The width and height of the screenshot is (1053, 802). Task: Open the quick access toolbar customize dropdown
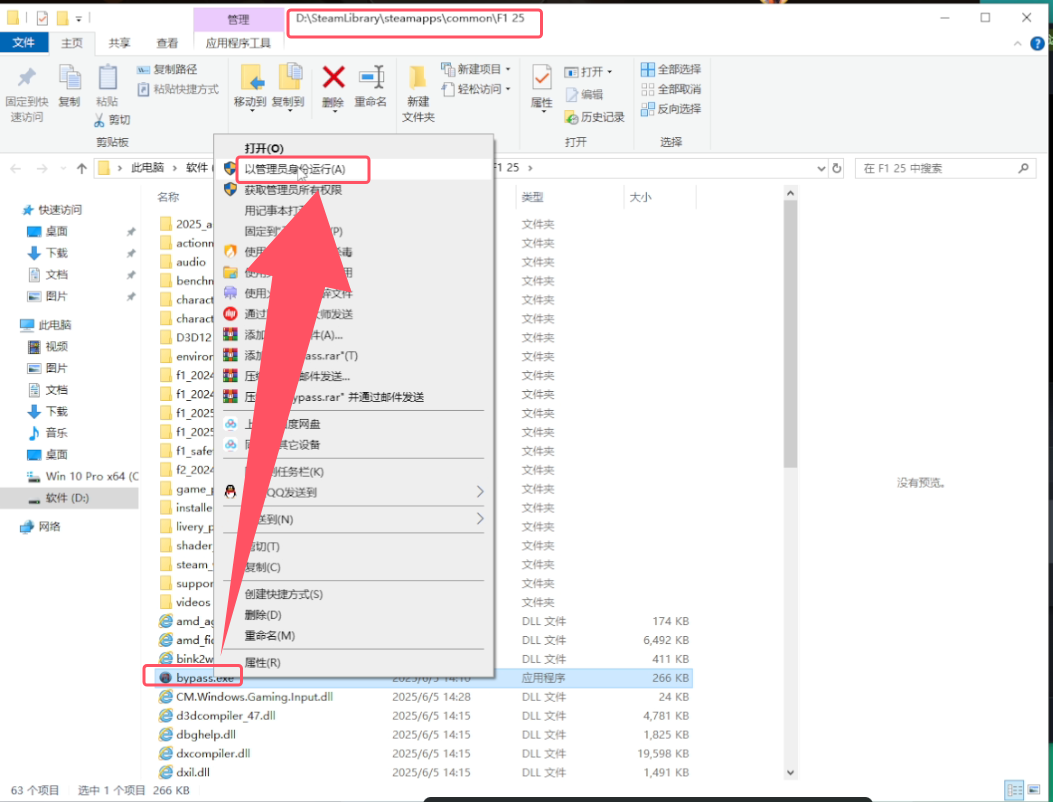pyautogui.click(x=79, y=18)
